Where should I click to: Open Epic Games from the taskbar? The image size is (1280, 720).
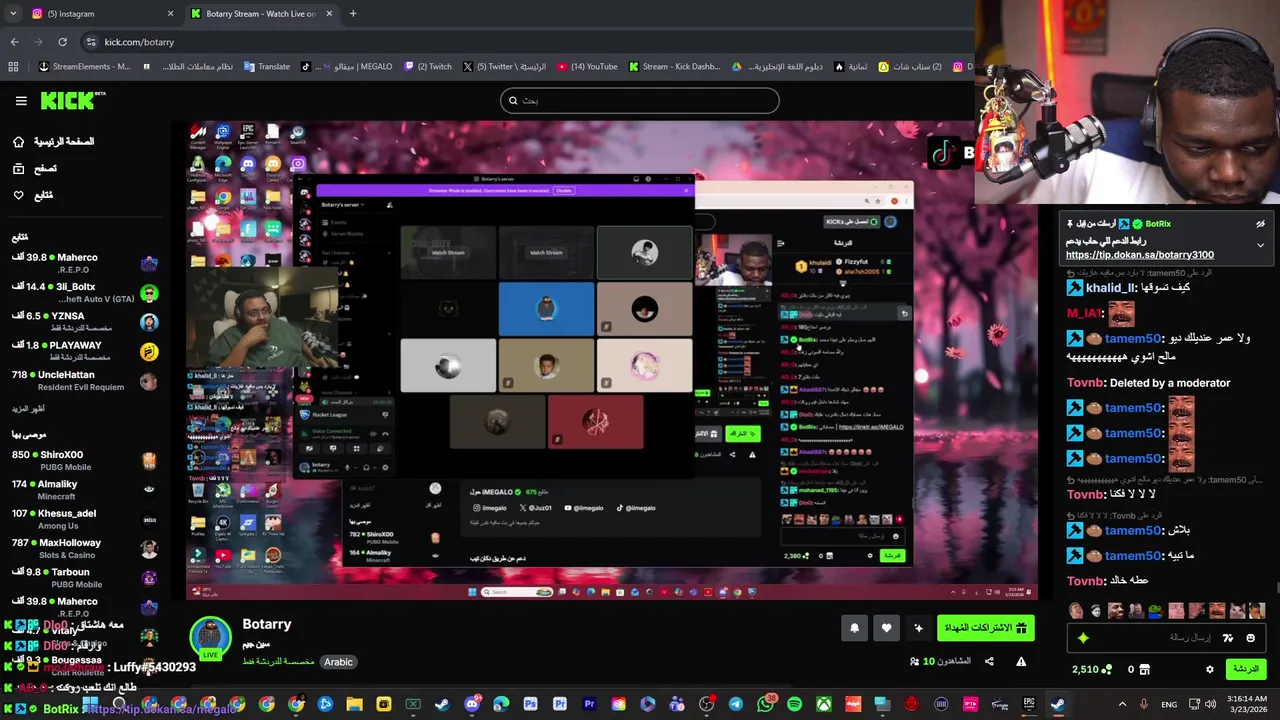[1028, 704]
